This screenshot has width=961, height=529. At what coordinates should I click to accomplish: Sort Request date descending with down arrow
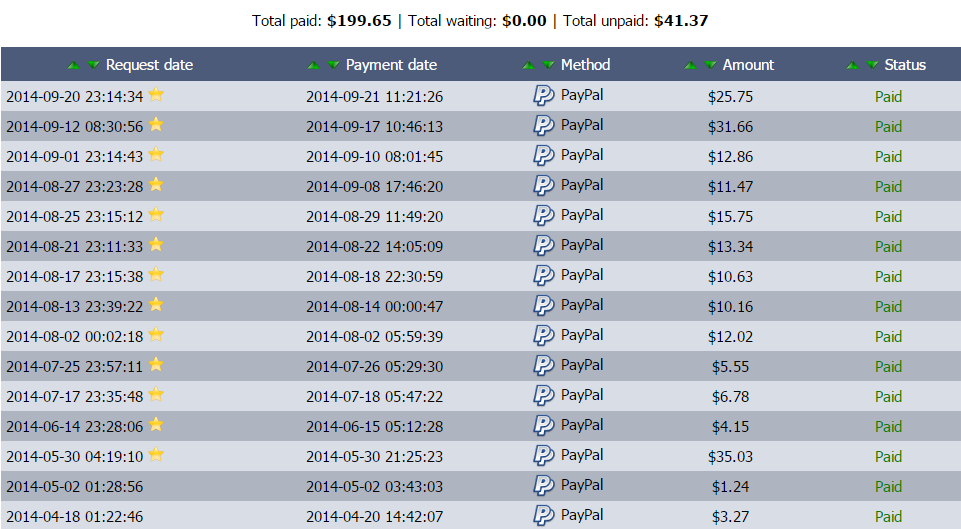coord(93,65)
